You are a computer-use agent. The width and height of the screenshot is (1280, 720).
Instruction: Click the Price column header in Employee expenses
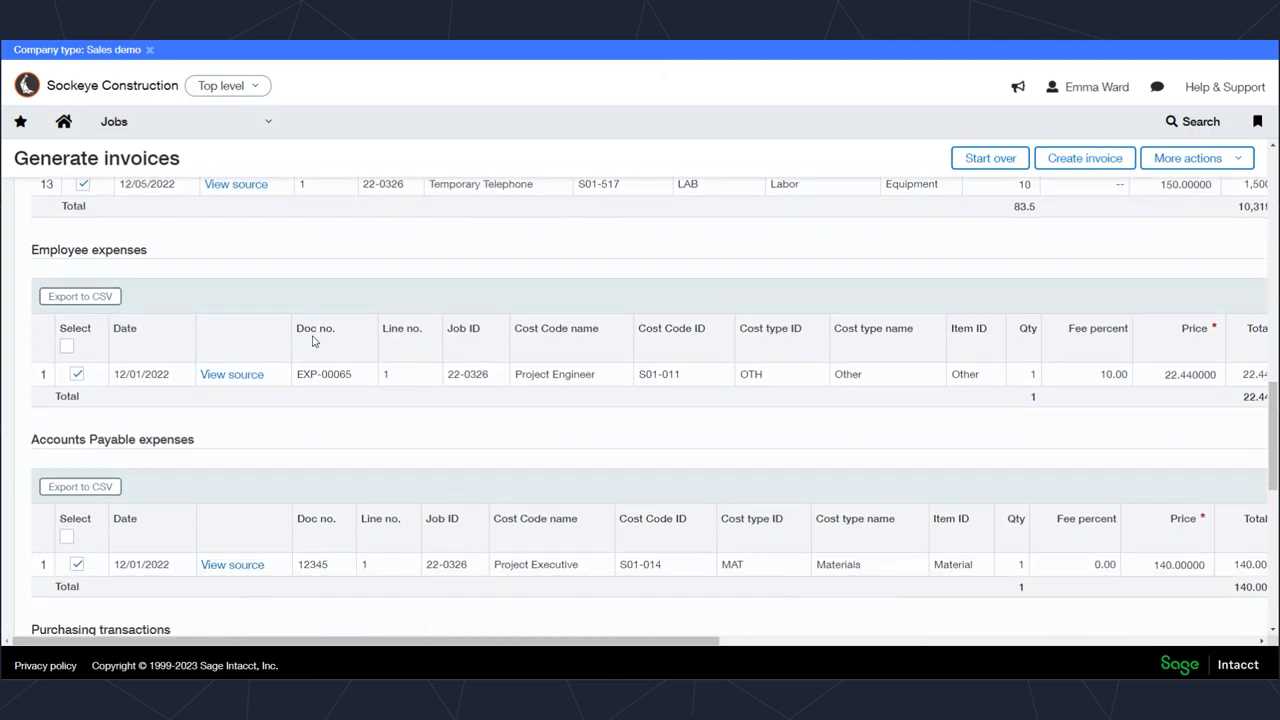tap(1194, 328)
